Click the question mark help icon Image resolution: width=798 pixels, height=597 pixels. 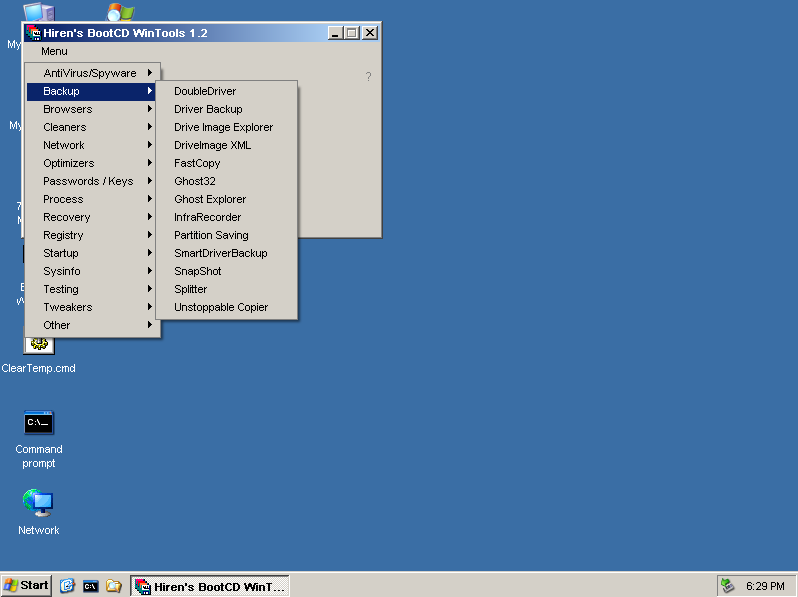pyautogui.click(x=368, y=77)
